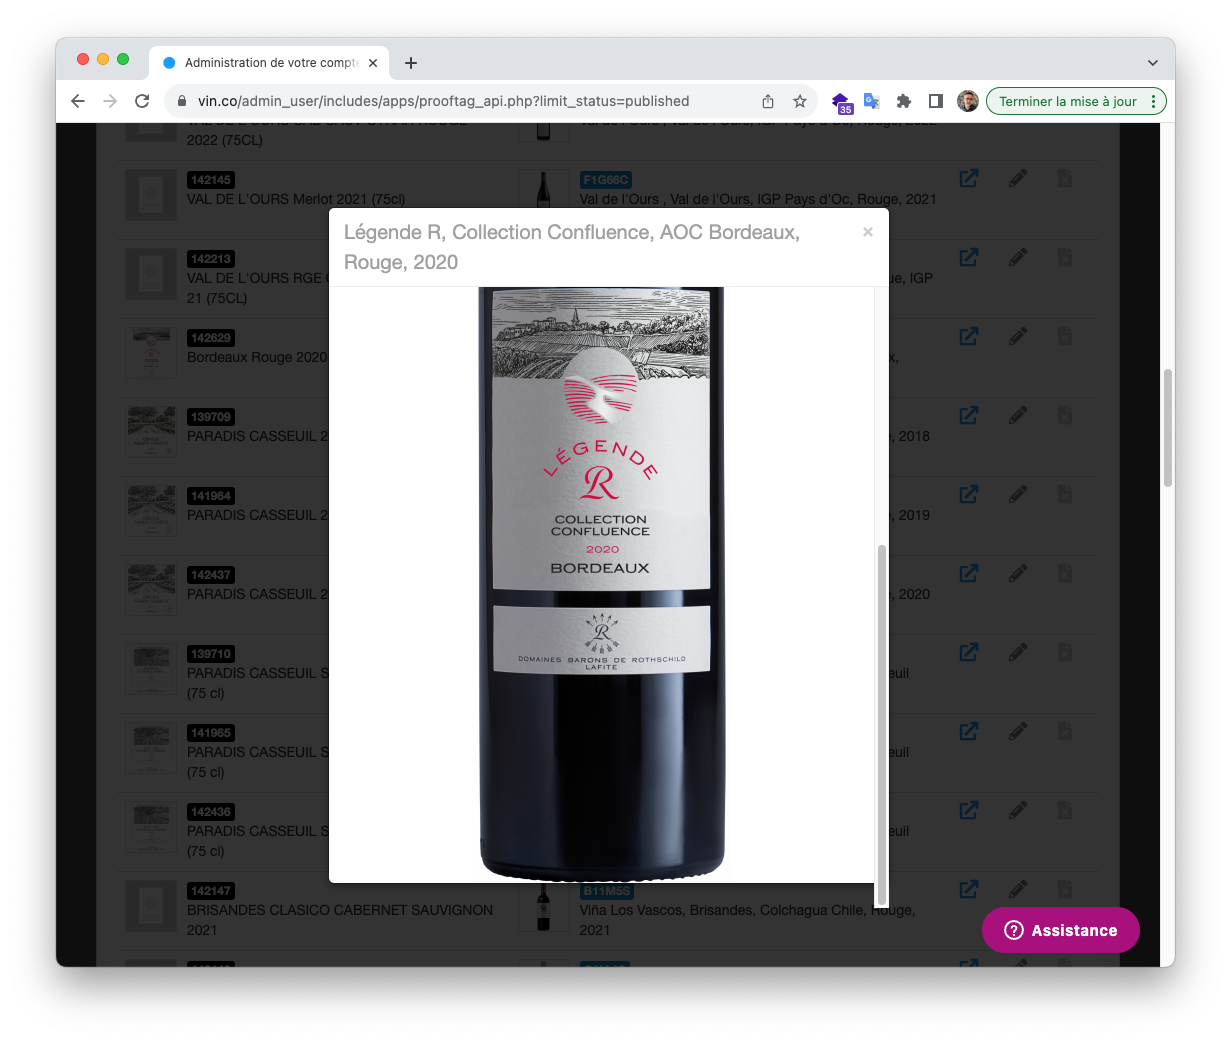Click the 142213 code badge
This screenshot has height=1041, width=1231.
click(211, 259)
